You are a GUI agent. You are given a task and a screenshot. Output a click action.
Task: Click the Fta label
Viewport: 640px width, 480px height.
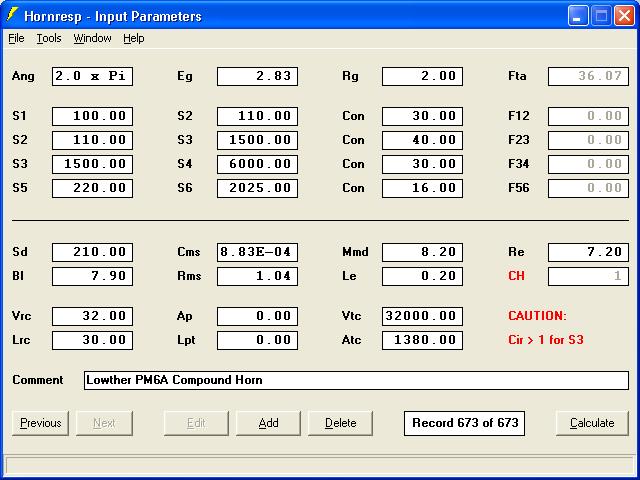tap(517, 76)
